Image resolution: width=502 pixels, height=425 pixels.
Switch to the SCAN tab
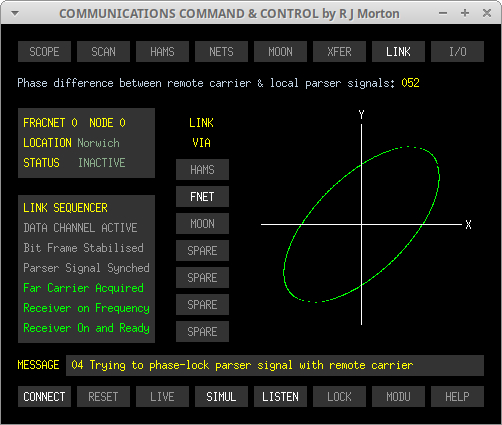(x=103, y=52)
